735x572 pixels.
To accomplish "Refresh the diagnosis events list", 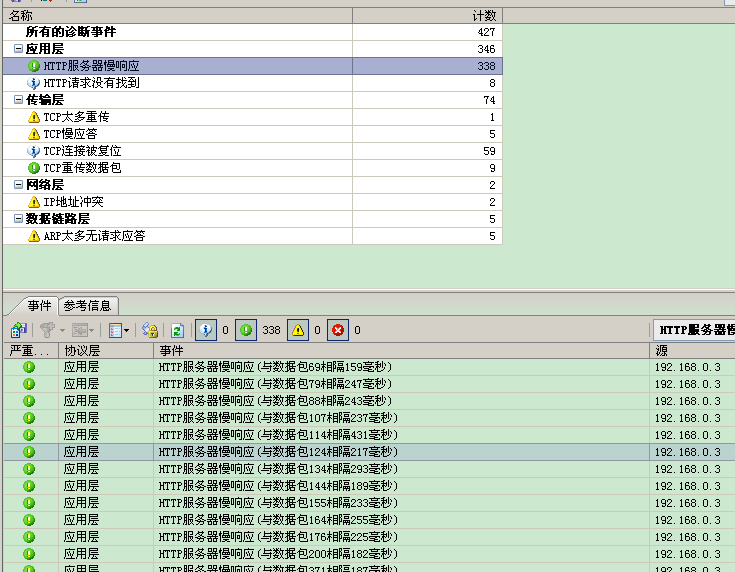I will (177, 330).
